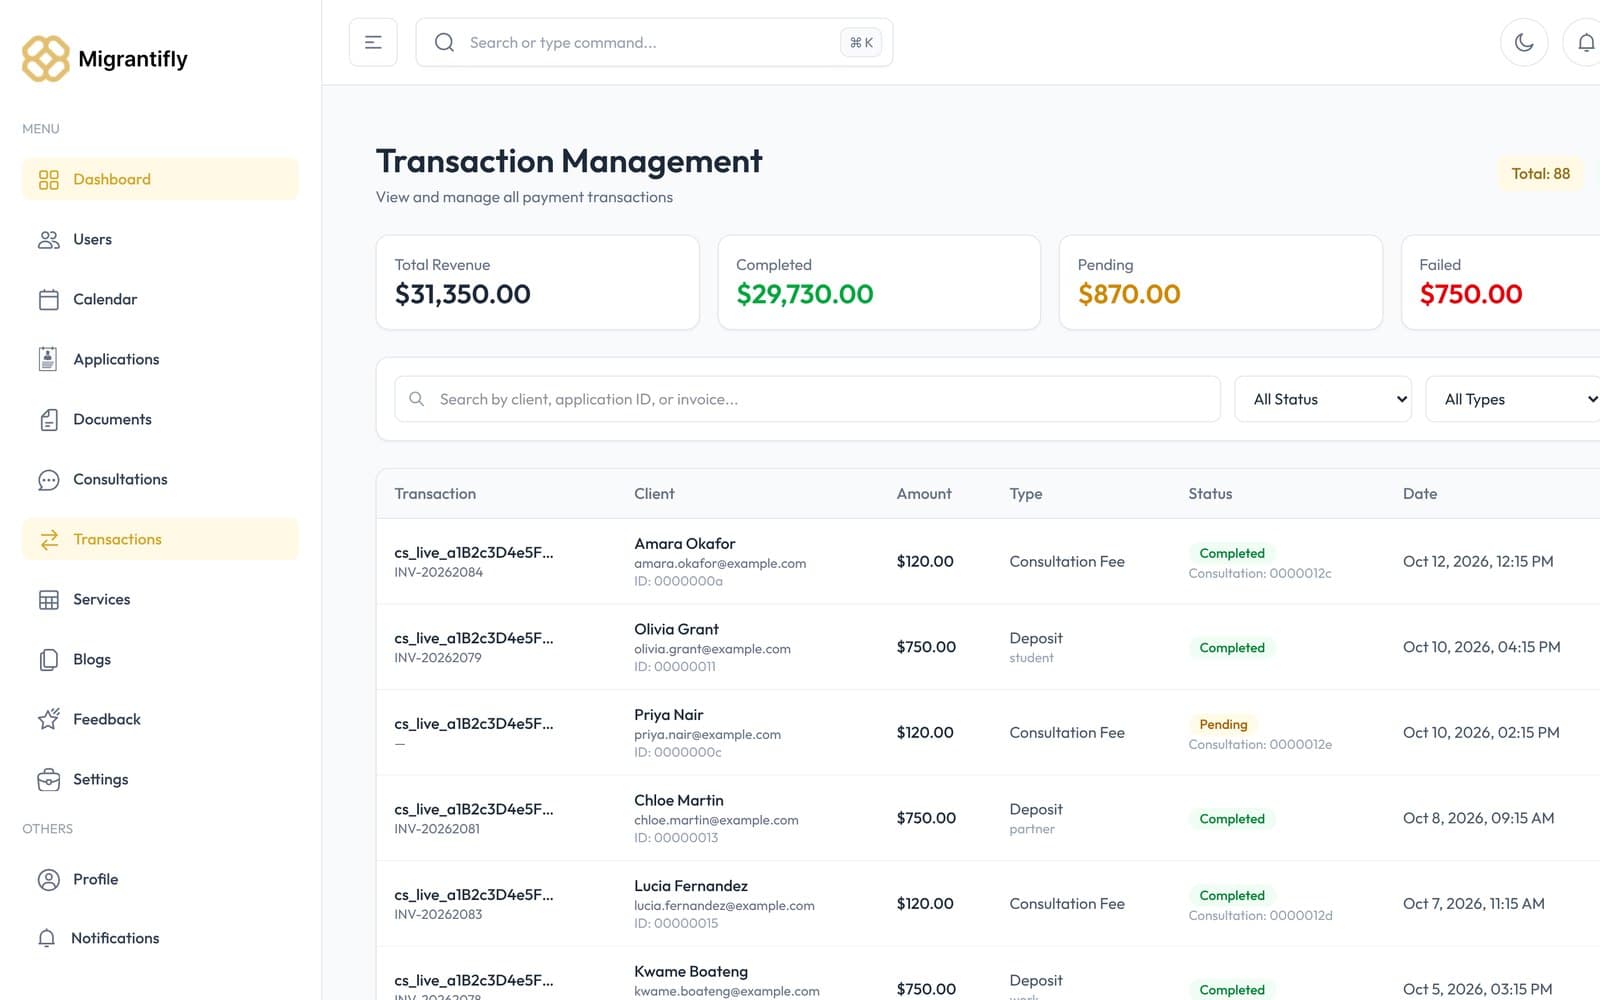Click the Amount column header
1600x1000 pixels.
tap(924, 493)
